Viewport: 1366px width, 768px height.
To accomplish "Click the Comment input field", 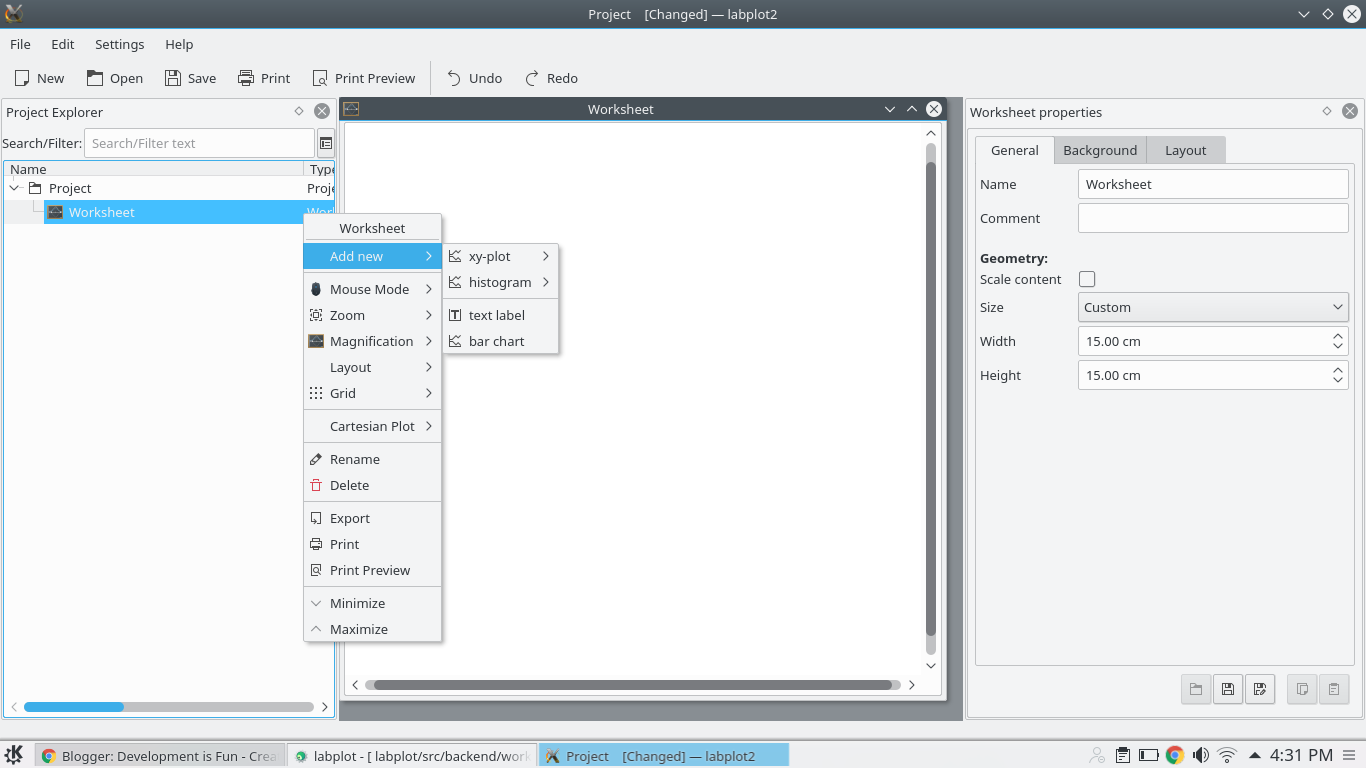I will (x=1213, y=218).
